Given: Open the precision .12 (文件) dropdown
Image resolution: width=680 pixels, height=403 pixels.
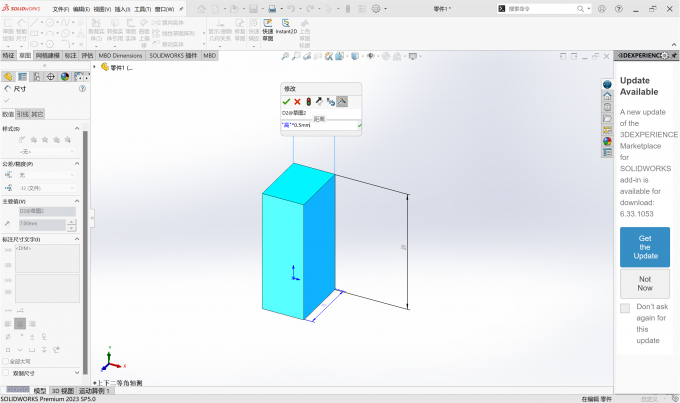Looking at the screenshot, I should coord(47,188).
